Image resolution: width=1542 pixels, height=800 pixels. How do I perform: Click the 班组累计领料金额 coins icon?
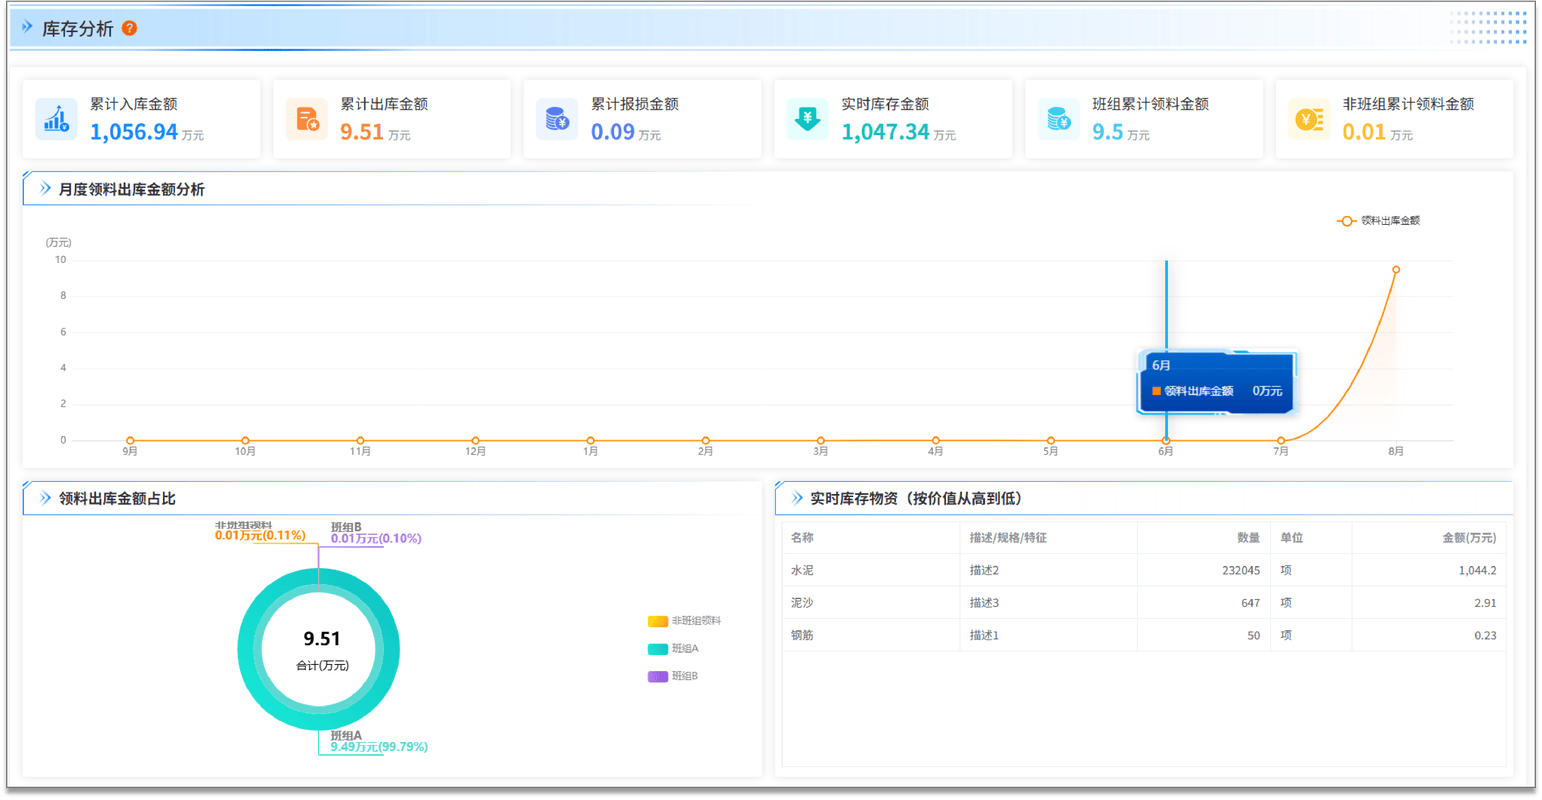(x=1058, y=118)
